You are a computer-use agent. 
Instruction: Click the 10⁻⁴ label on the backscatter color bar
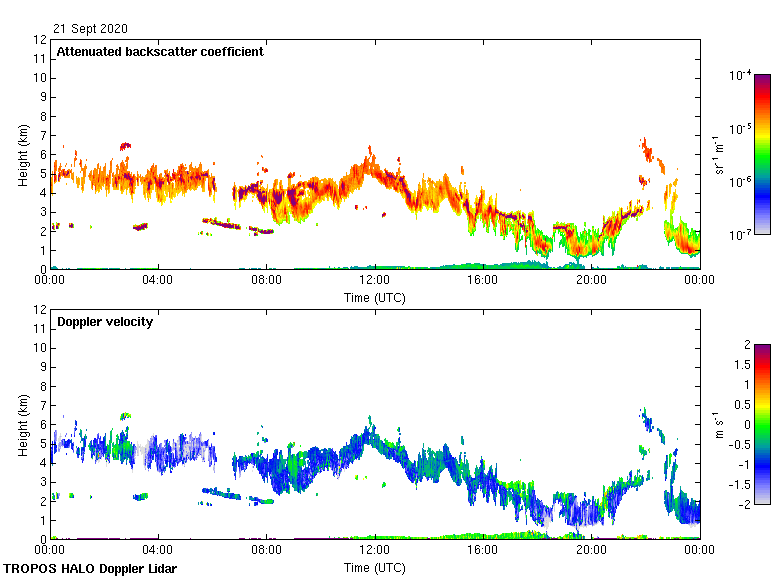pyautogui.click(x=740, y=76)
